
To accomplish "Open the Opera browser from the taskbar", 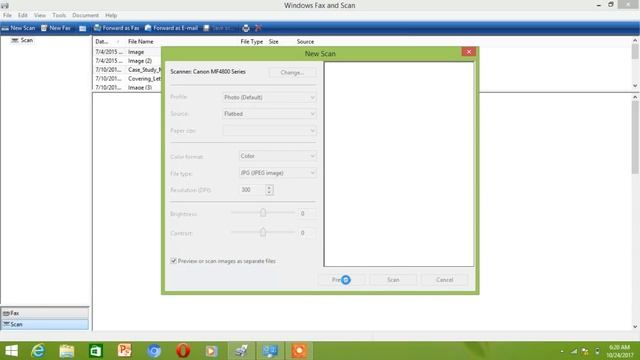I will (x=183, y=351).
